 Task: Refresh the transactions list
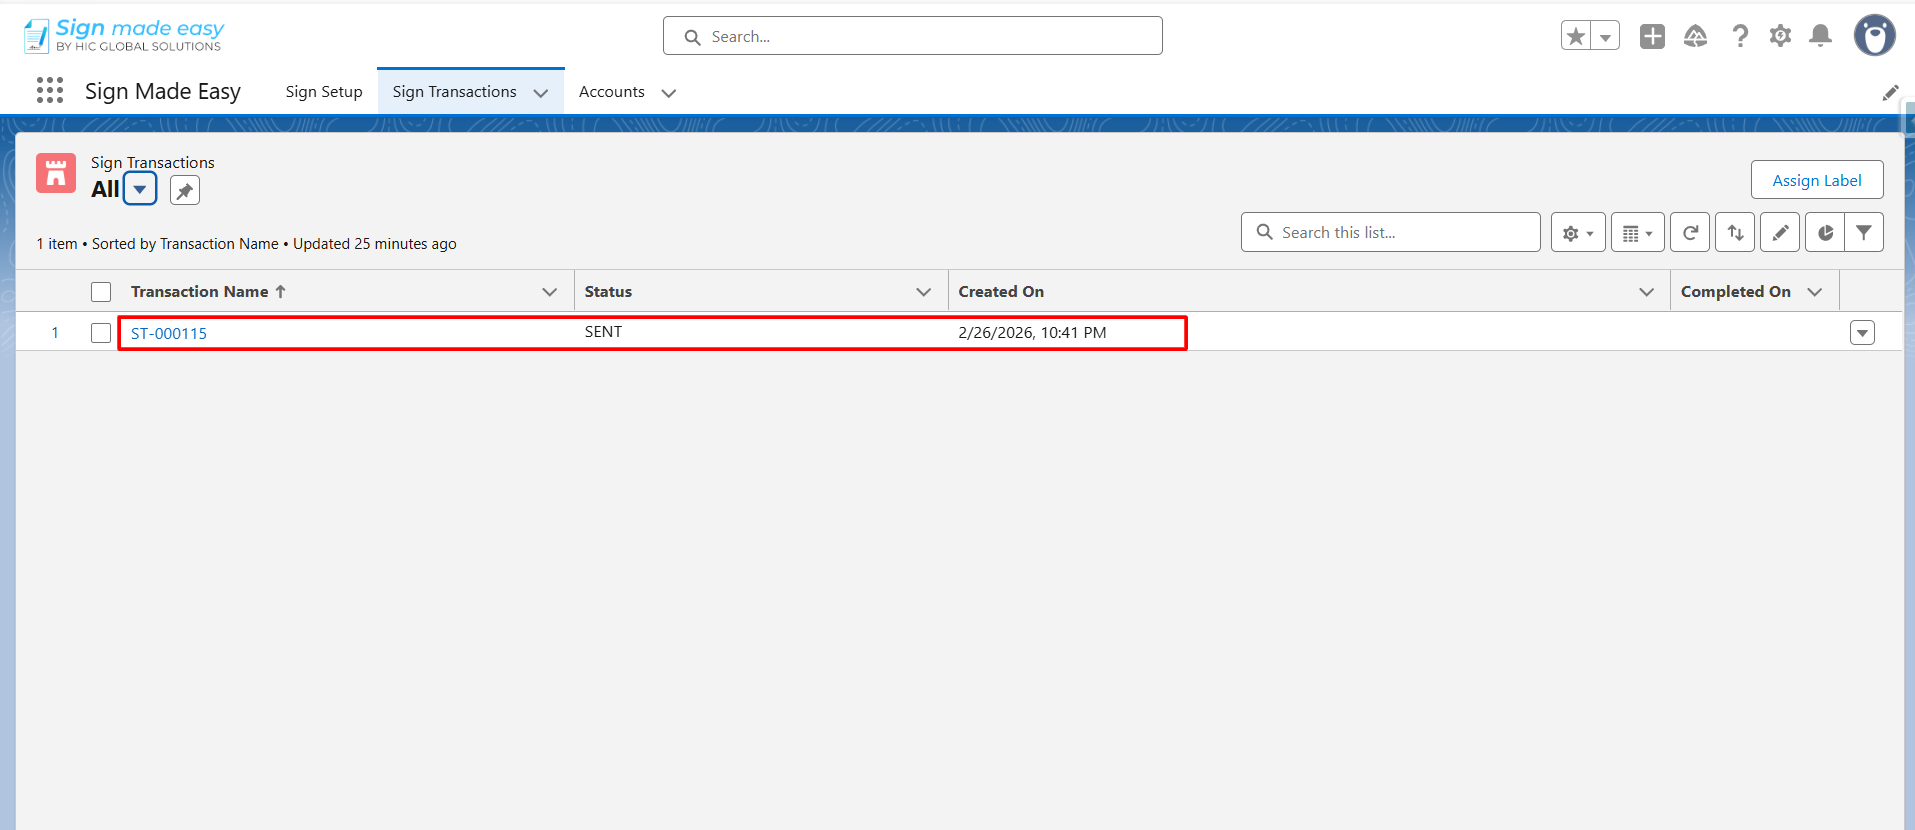click(1690, 233)
